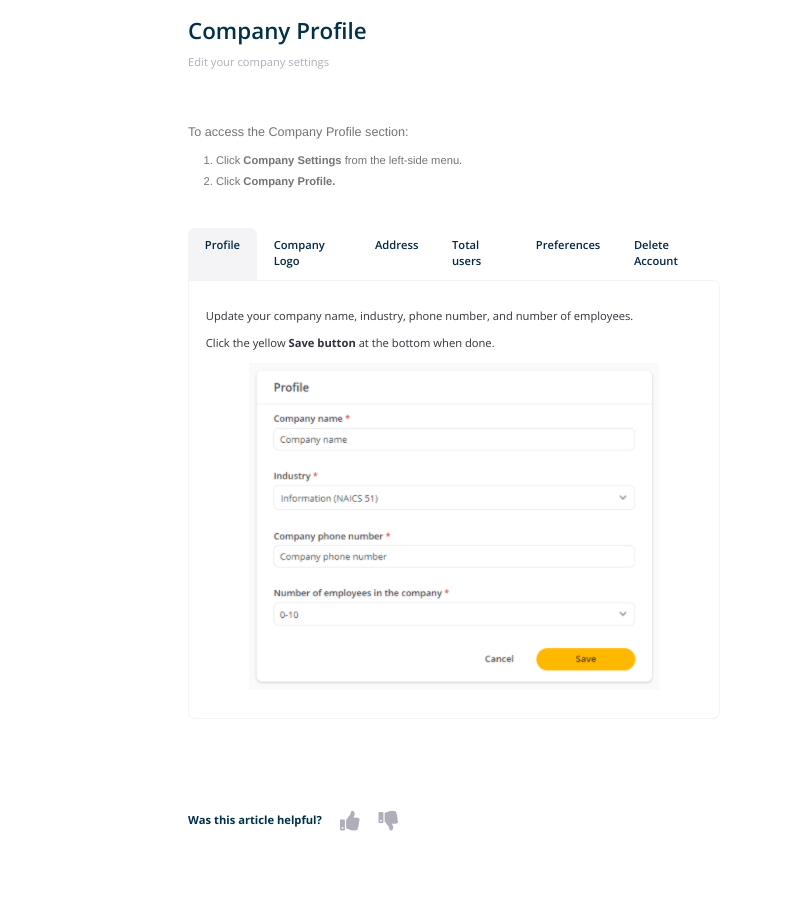Focus the Company name input field

[454, 439]
